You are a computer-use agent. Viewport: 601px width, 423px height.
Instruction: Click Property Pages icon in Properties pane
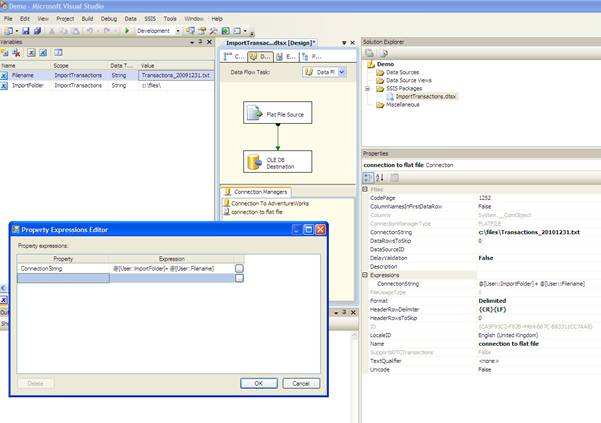tap(394, 177)
